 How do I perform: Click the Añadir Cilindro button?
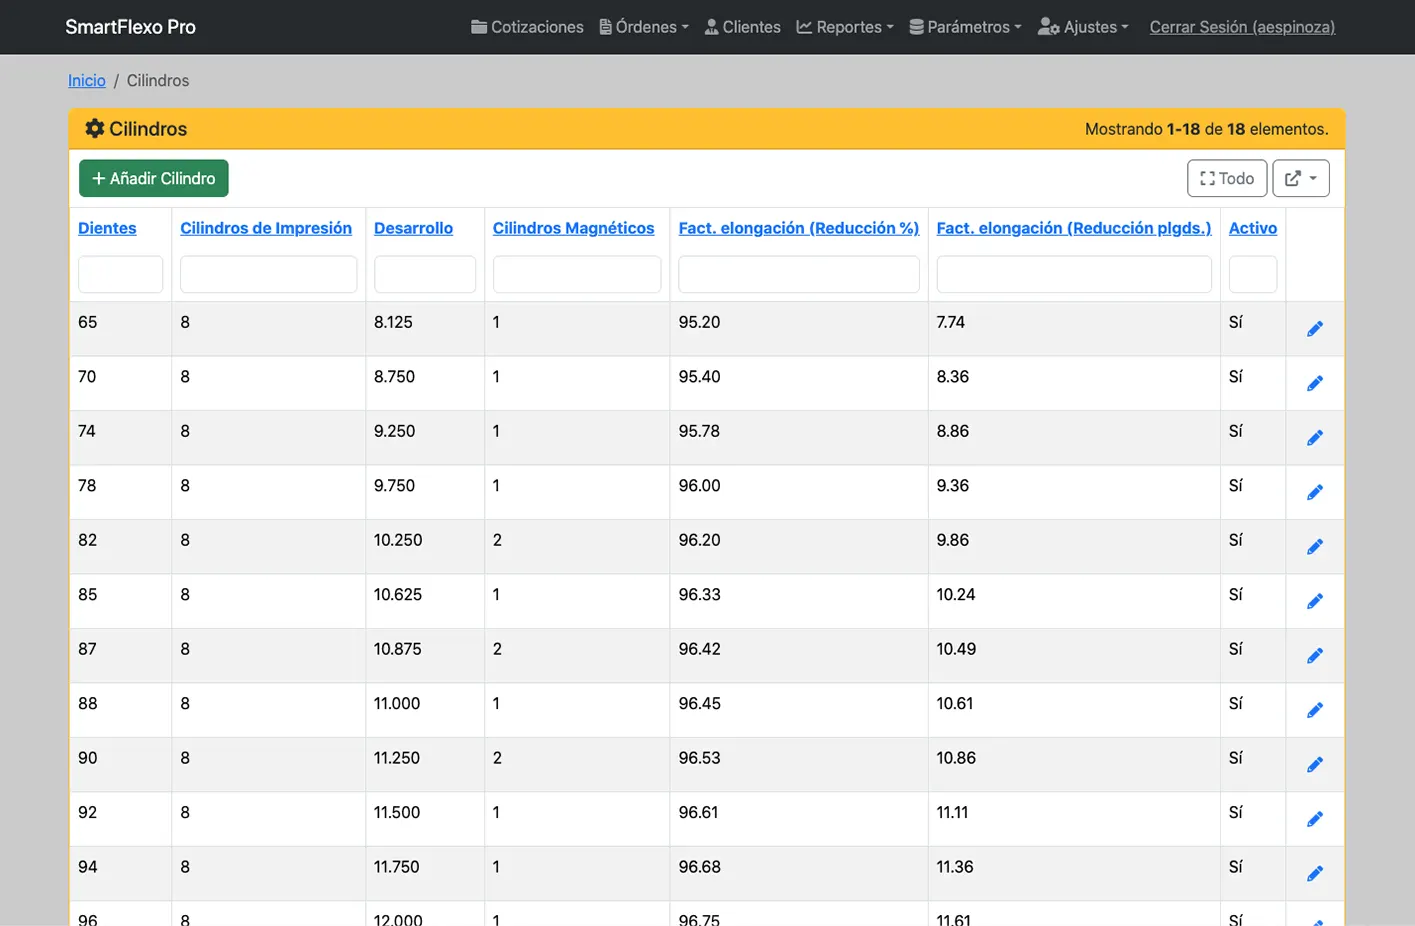pos(154,178)
